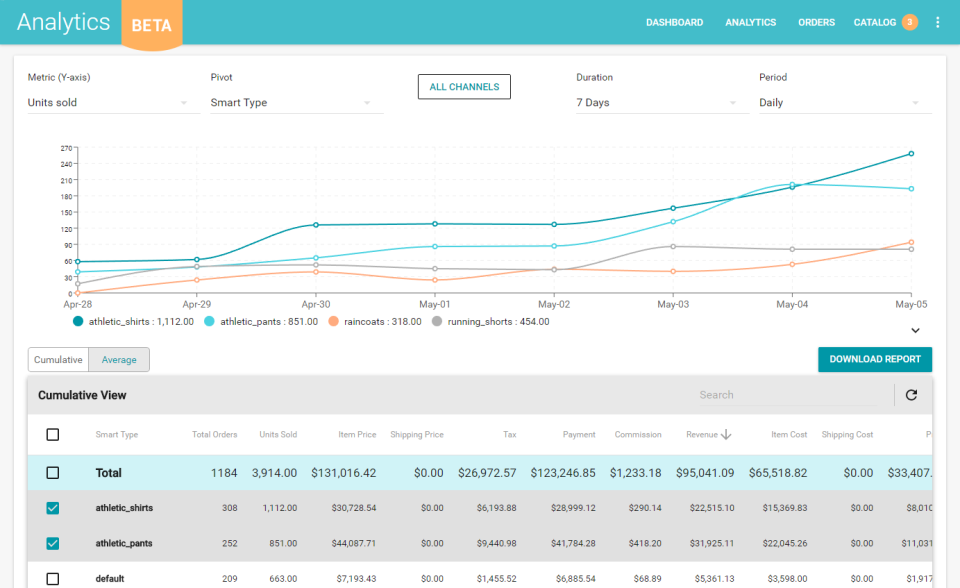Click the May-05 athletic_shirts data point
This screenshot has width=960, height=588.
point(911,154)
